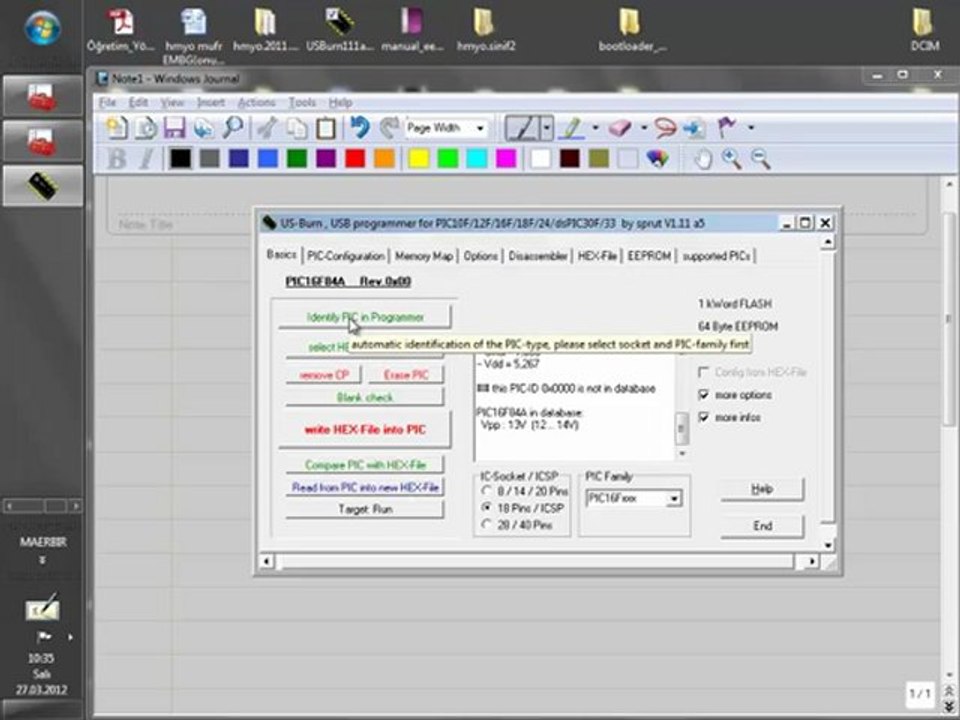Screen dimensions: 960x720
Task: Click the Zoom Out magnifier icon
Action: (x=761, y=159)
